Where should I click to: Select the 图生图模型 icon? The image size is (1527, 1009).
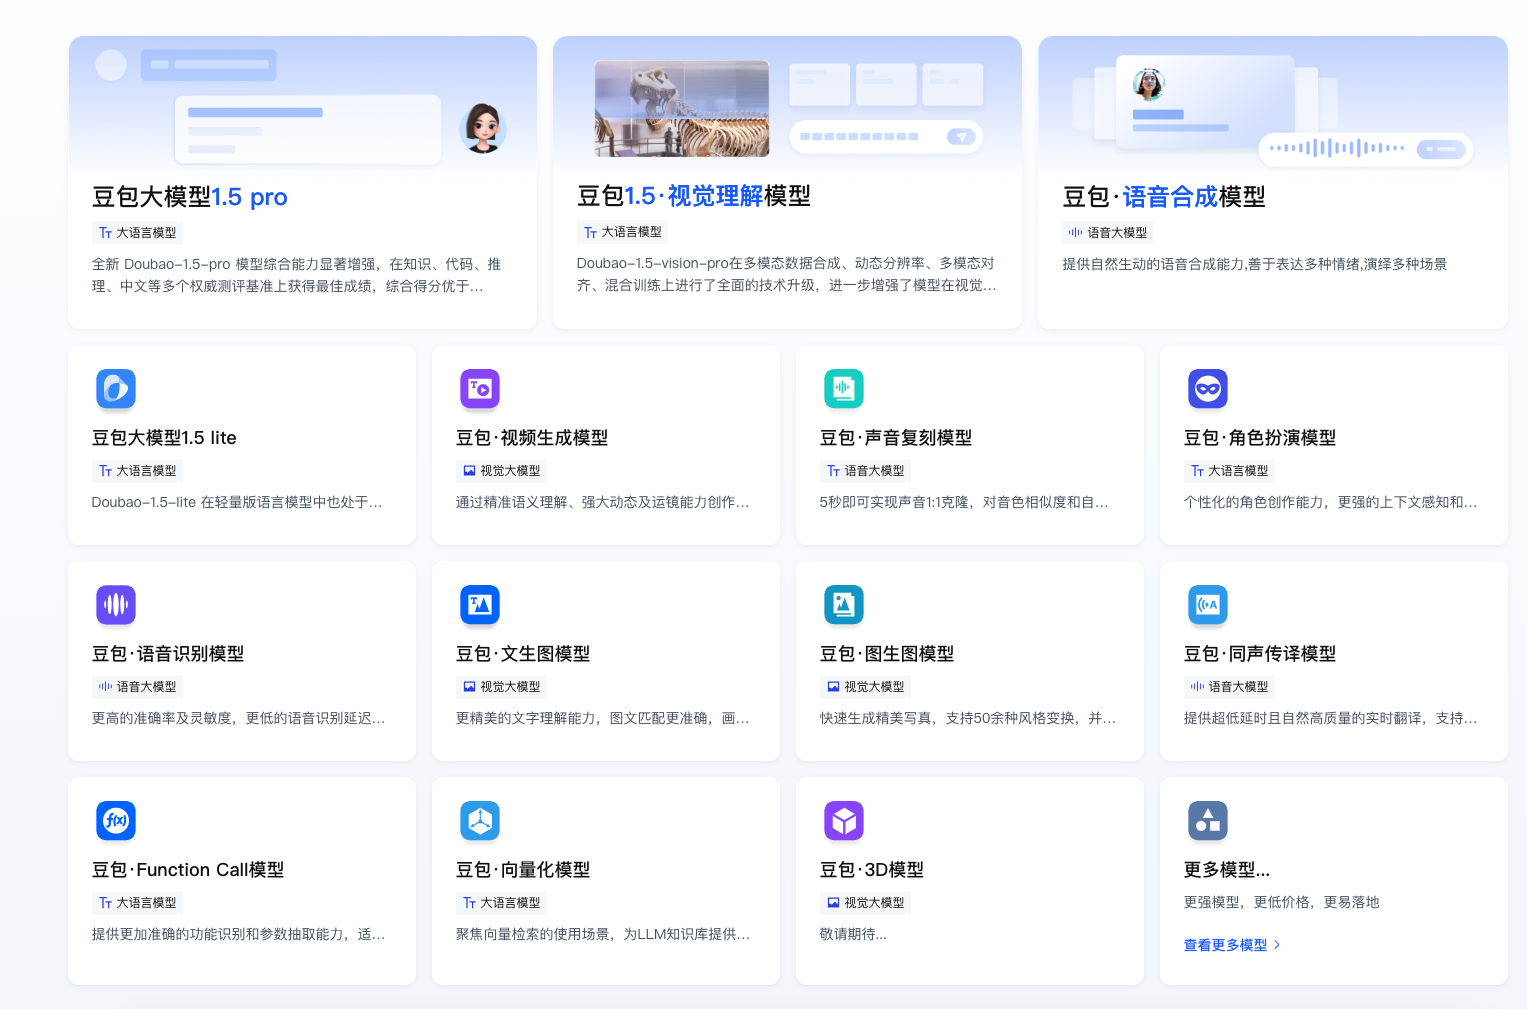coord(844,605)
